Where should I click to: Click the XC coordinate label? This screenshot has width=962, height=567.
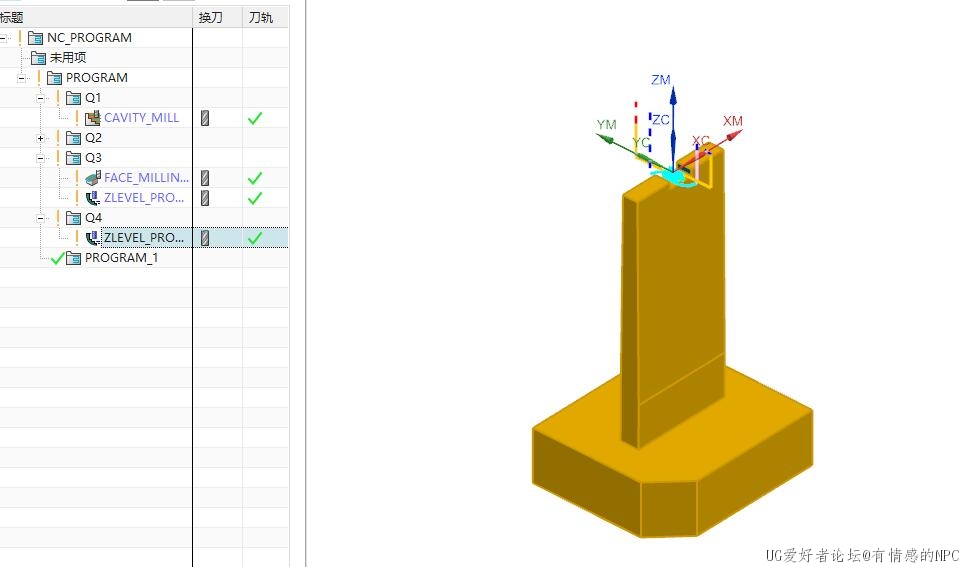tap(701, 141)
